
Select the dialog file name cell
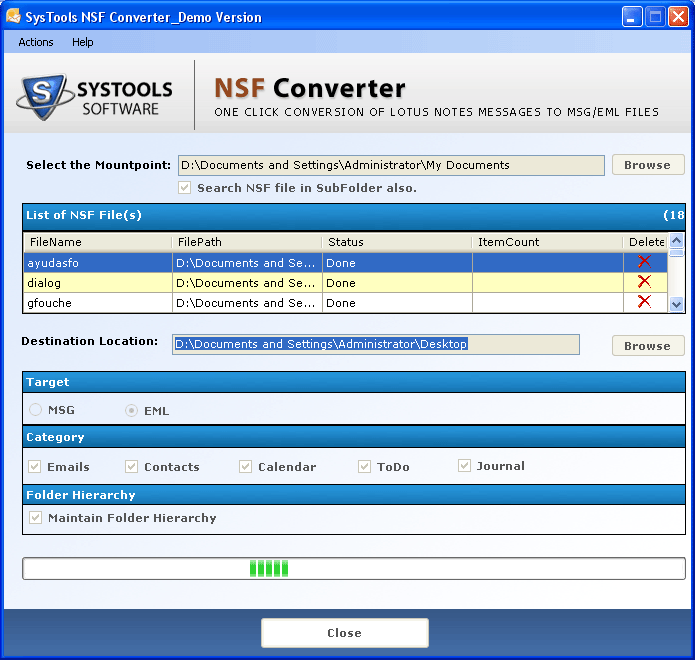click(x=98, y=283)
